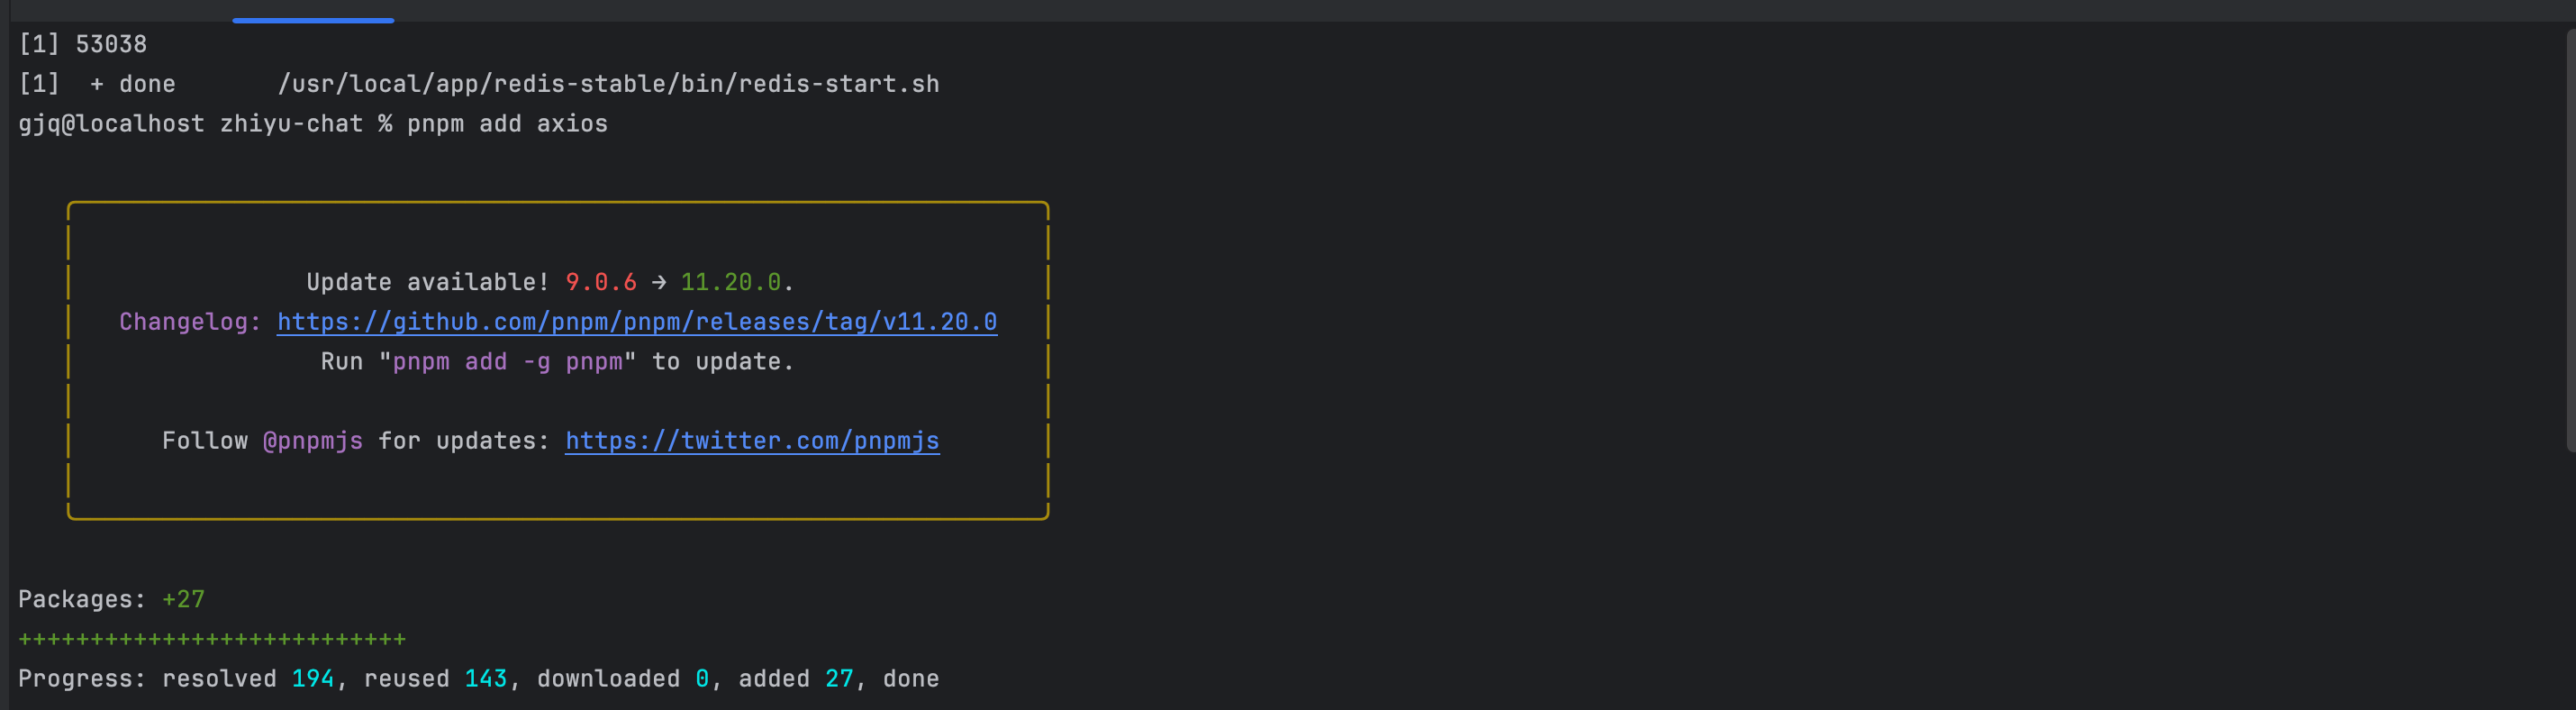This screenshot has width=2576, height=710.
Task: Click the "reused 143" progress value
Action: click(436, 679)
